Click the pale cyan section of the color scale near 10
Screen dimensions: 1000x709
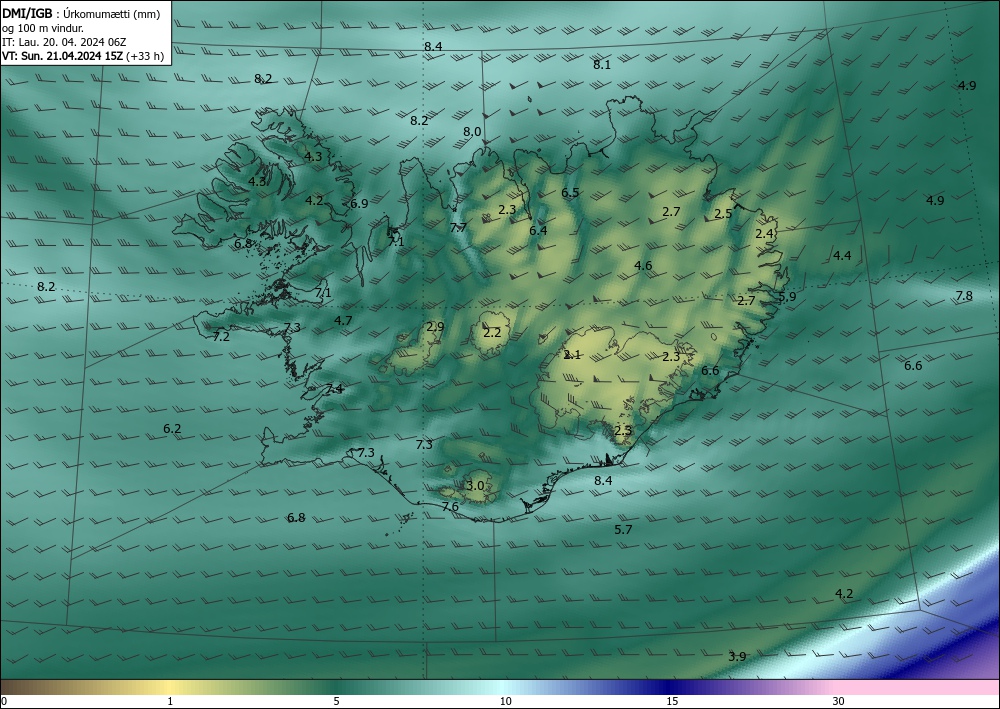[505, 687]
